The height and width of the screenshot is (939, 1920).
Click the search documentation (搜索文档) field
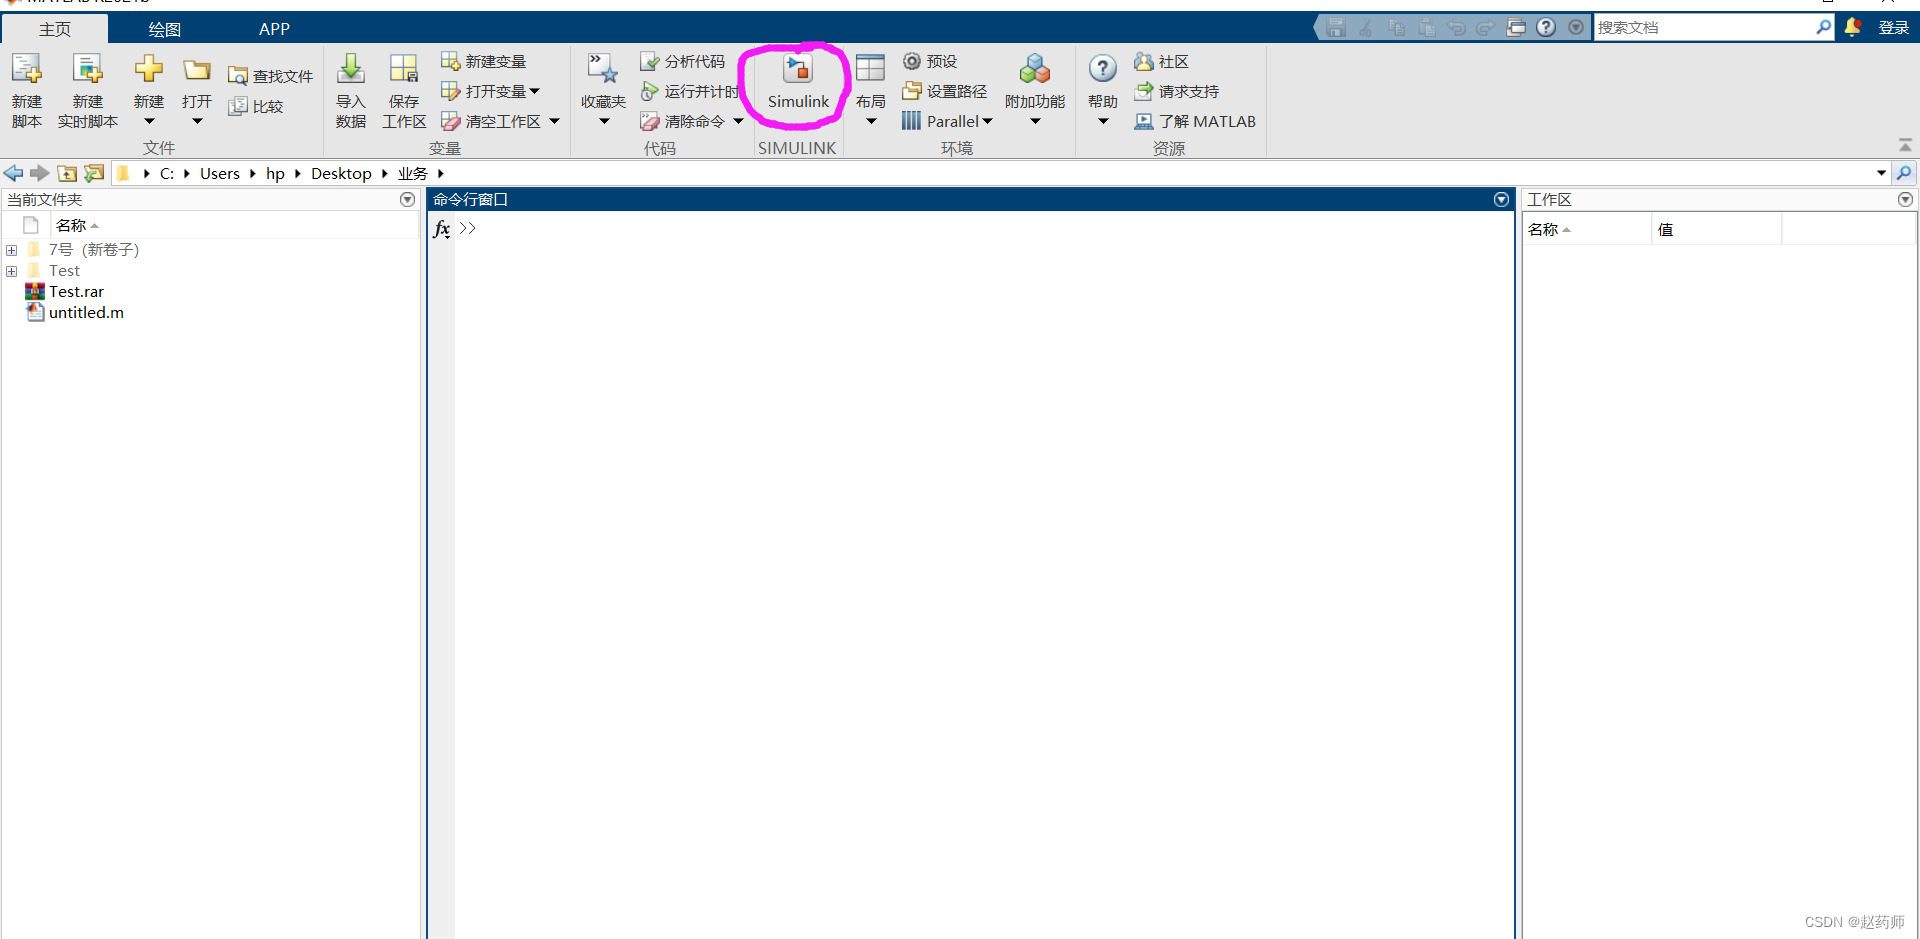1704,28
